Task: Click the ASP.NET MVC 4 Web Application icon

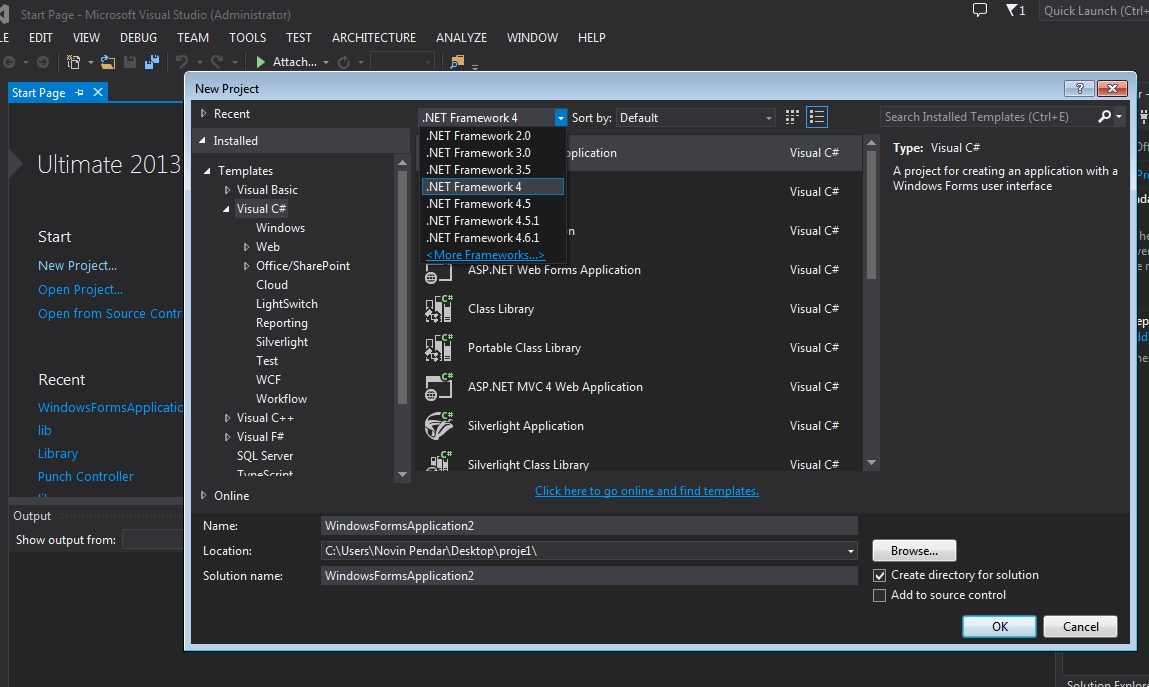Action: click(439, 387)
